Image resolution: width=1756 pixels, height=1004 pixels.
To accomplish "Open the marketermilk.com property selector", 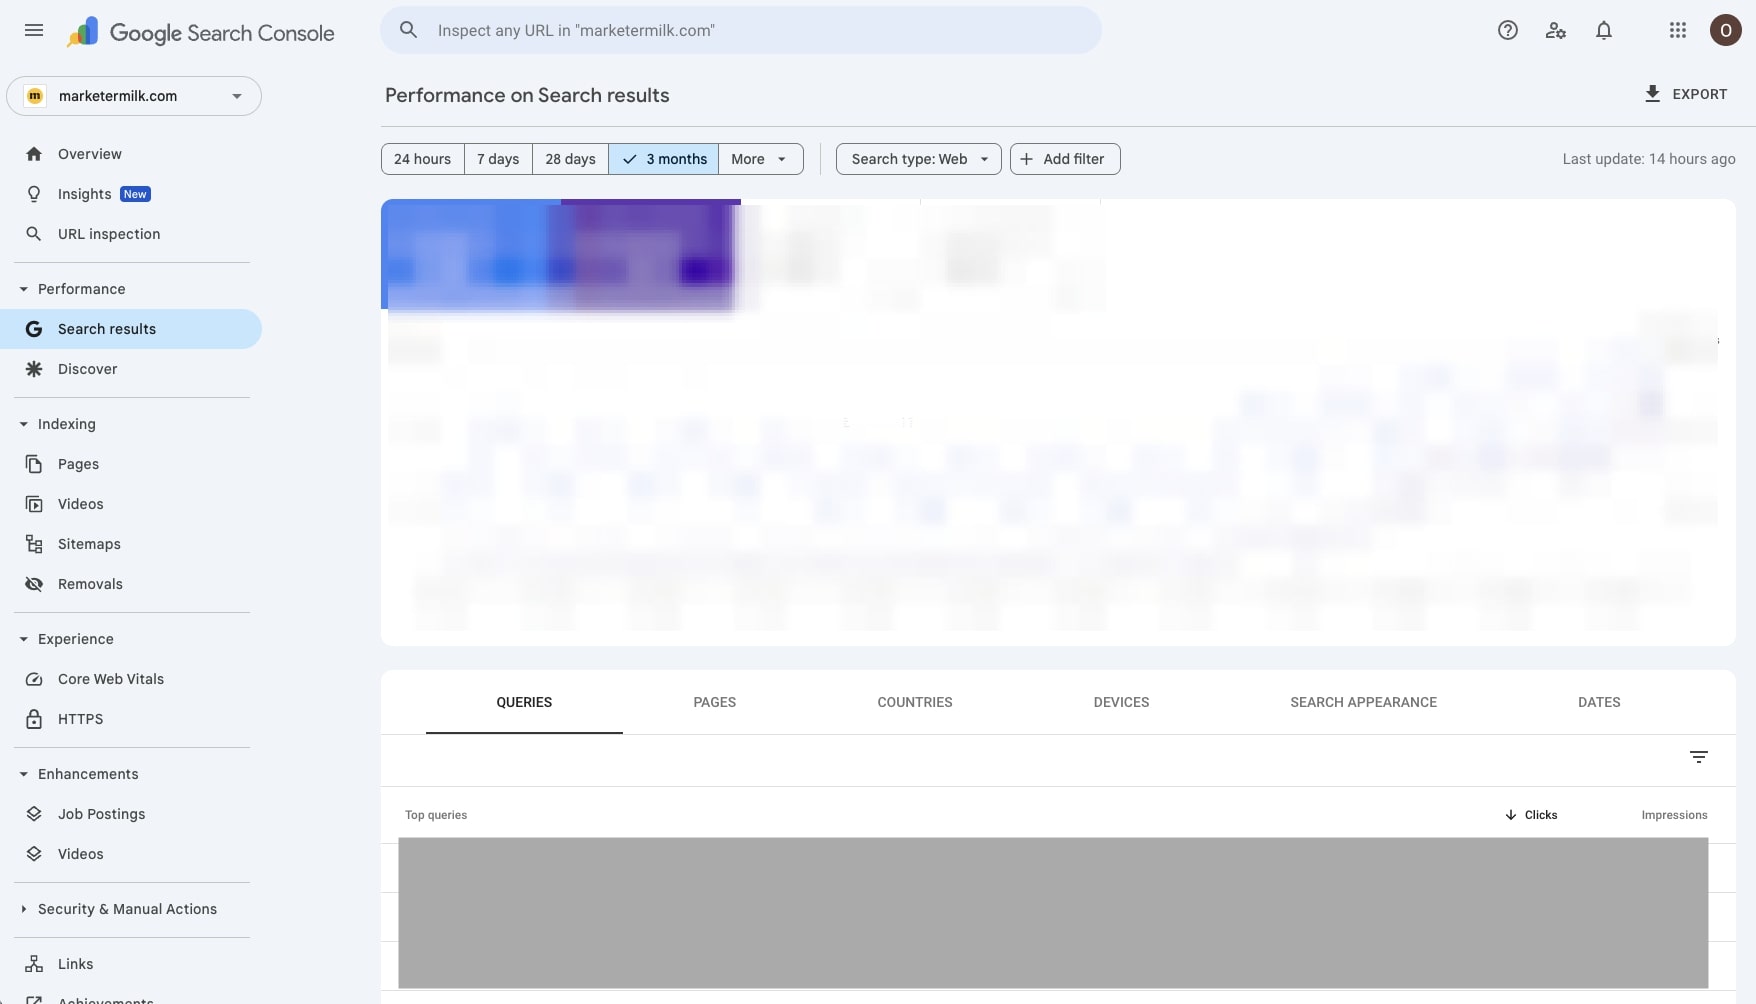I will click(x=134, y=96).
